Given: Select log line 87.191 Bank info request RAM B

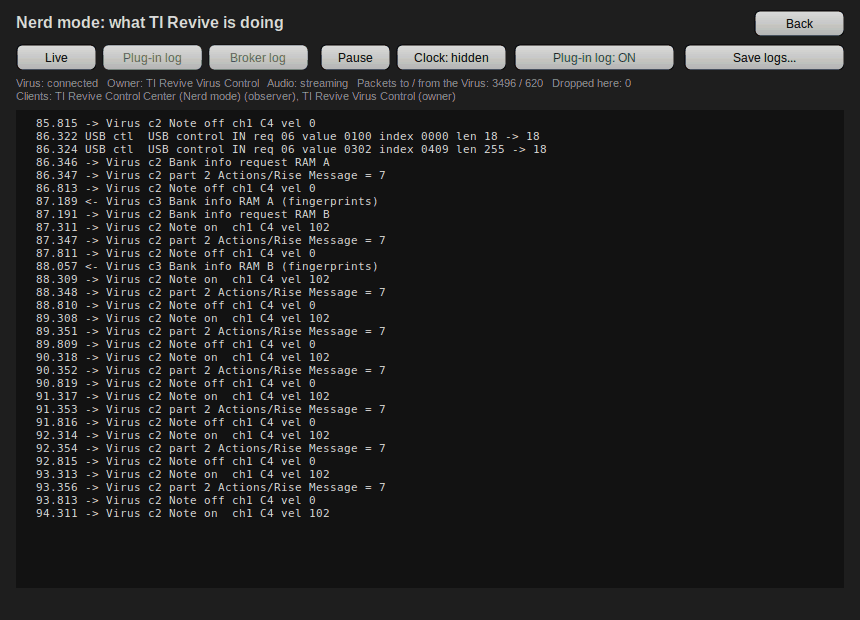Looking at the screenshot, I should click(x=183, y=215).
